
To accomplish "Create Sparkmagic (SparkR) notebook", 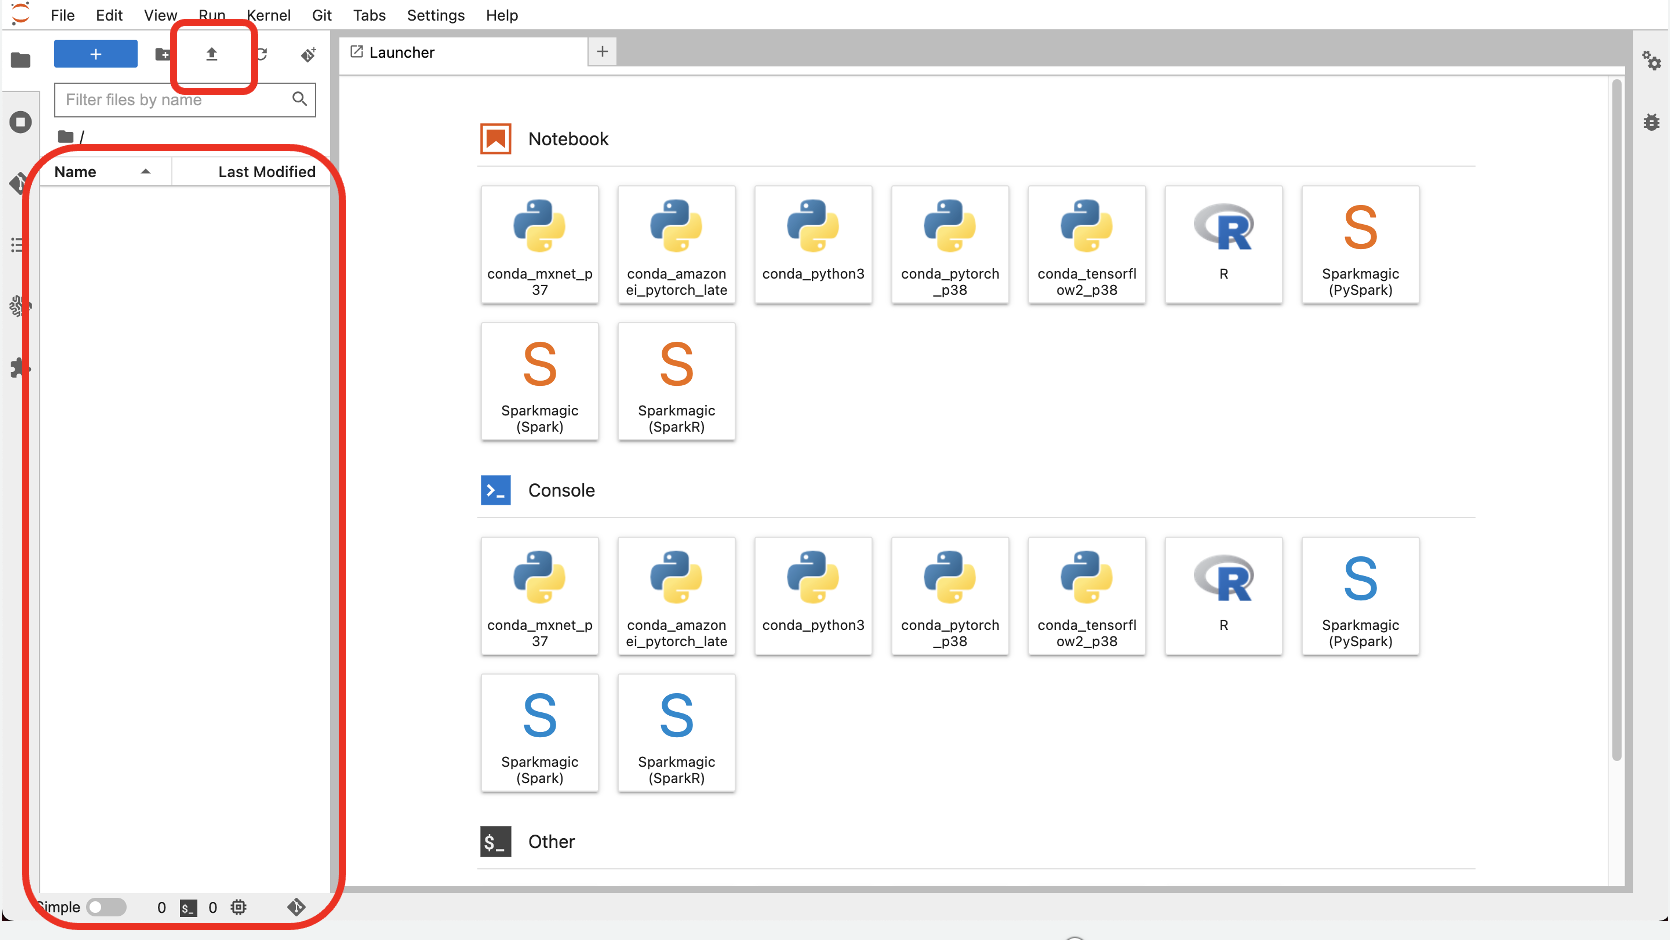I will point(677,381).
